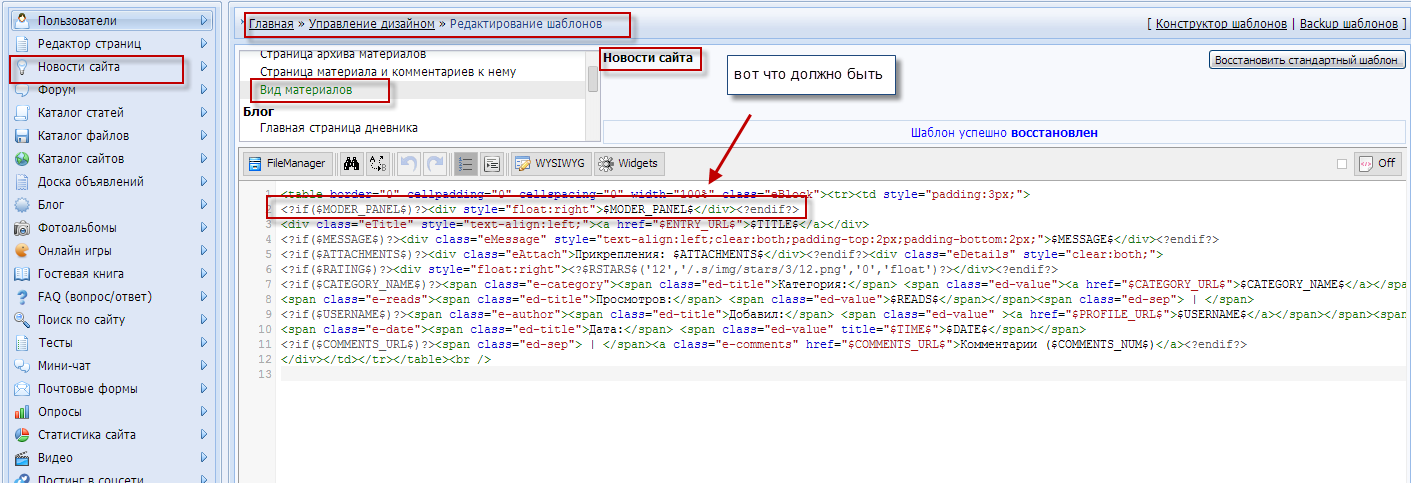Open the Widgets panel

point(629,164)
